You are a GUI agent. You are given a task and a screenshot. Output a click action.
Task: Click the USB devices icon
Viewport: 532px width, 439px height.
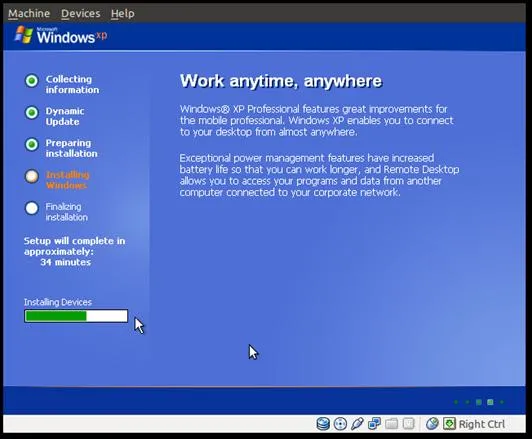[x=357, y=424]
